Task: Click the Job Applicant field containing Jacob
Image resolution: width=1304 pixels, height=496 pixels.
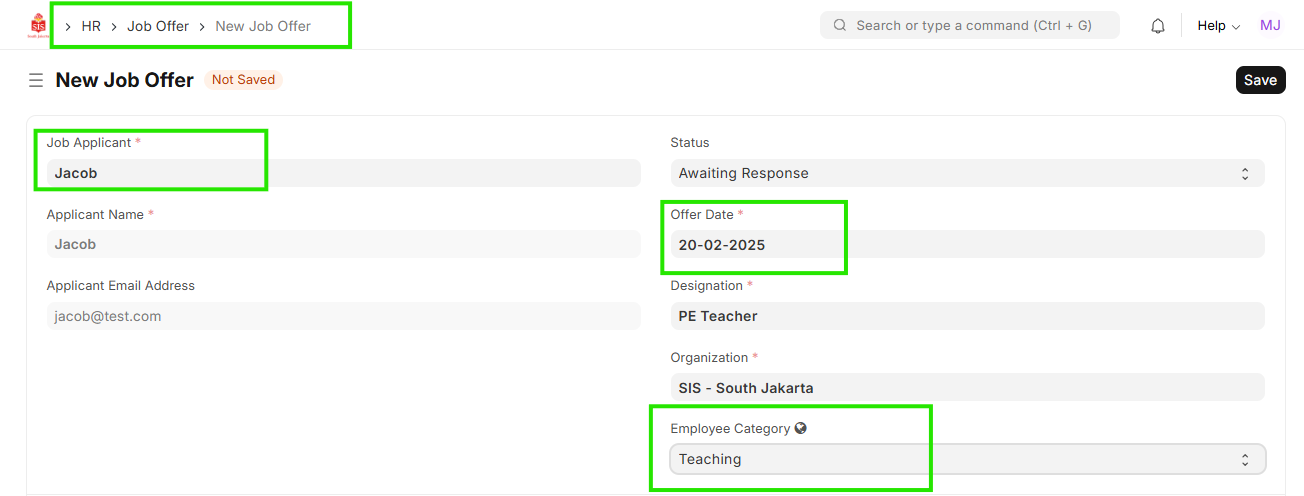Action: coord(342,173)
